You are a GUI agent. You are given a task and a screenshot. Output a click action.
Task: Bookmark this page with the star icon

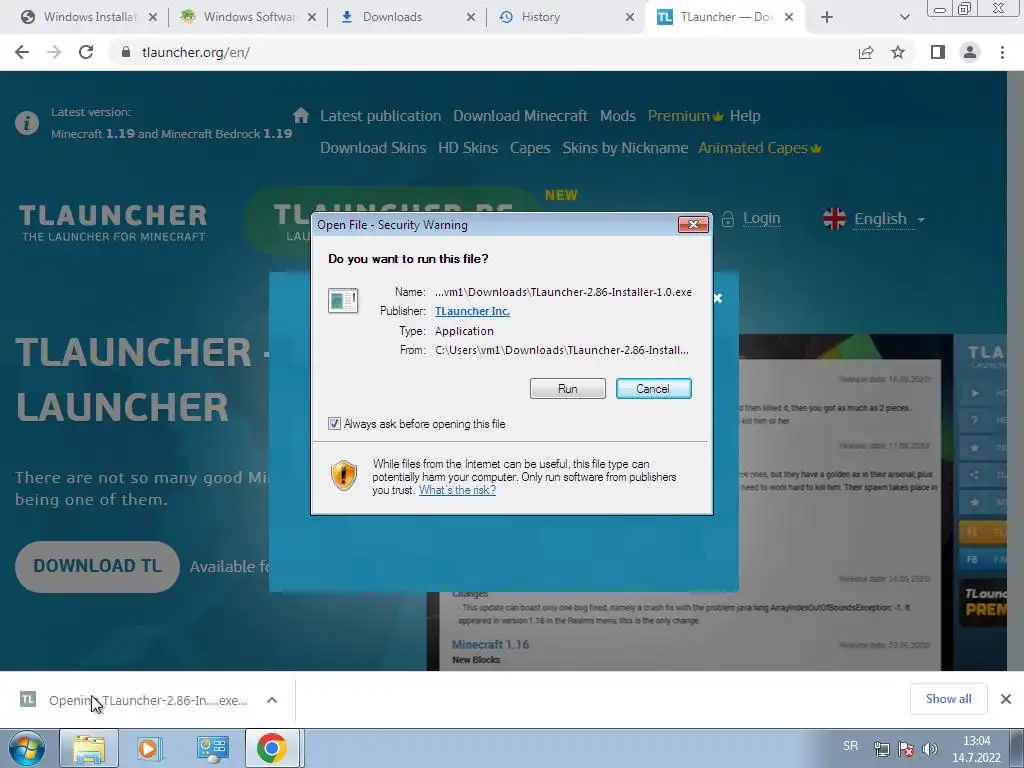pos(898,52)
